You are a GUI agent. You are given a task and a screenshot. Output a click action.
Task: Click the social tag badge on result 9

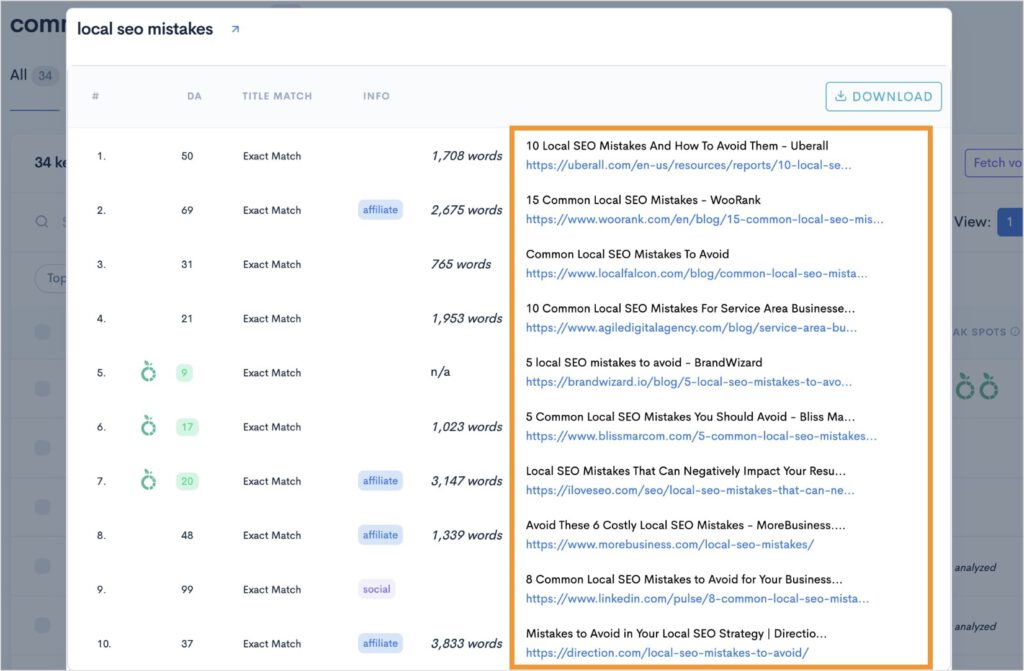coord(377,589)
